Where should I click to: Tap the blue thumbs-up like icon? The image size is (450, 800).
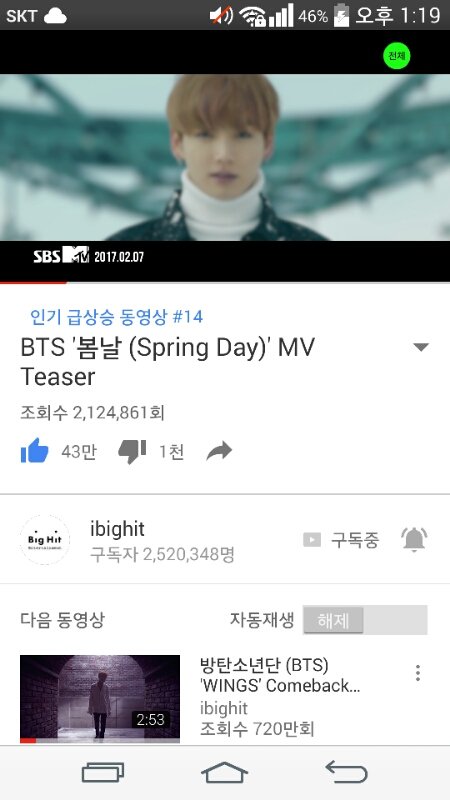[34, 451]
